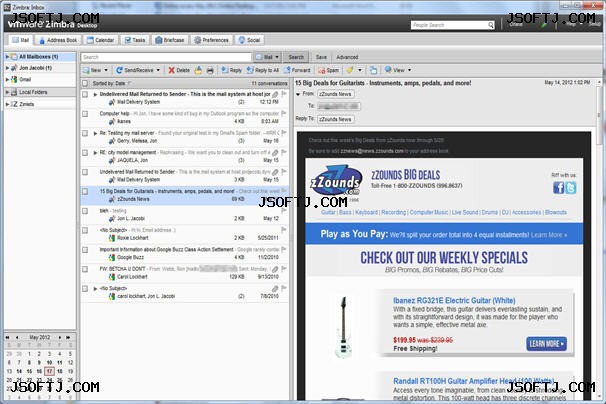The width and height of the screenshot is (606, 404).
Task: Click the Save search button
Action: pos(321,57)
